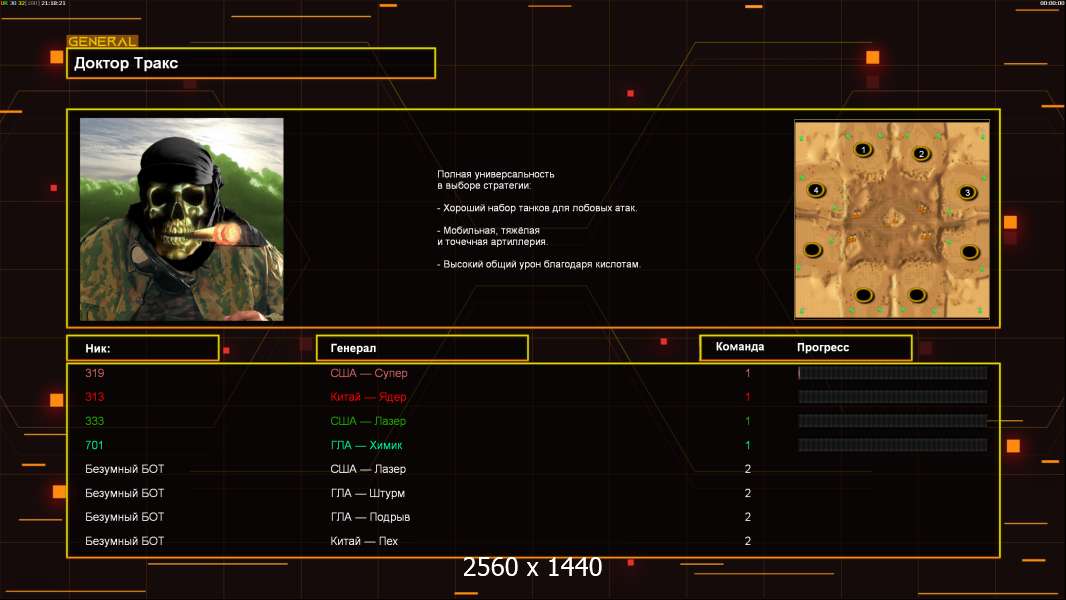Select the Генерал column header

click(x=421, y=348)
